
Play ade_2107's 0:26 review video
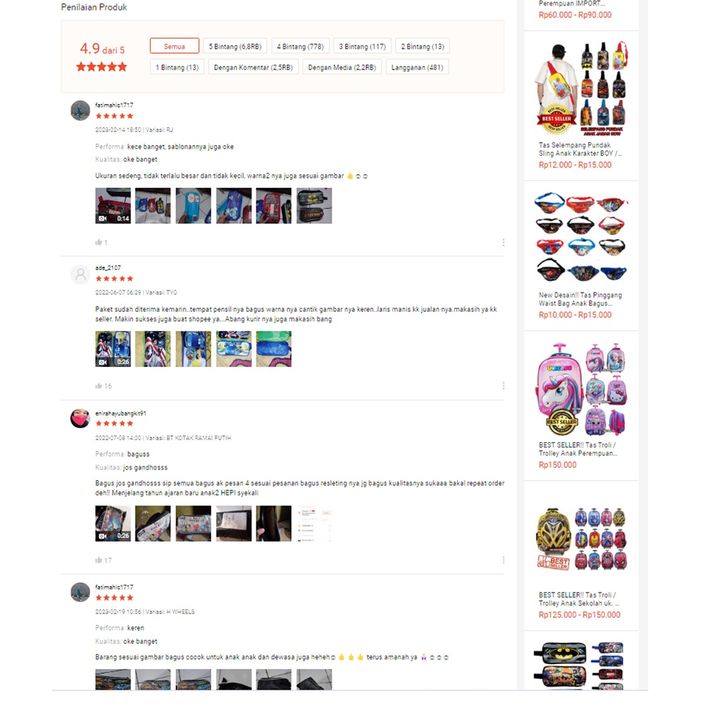pos(113,349)
